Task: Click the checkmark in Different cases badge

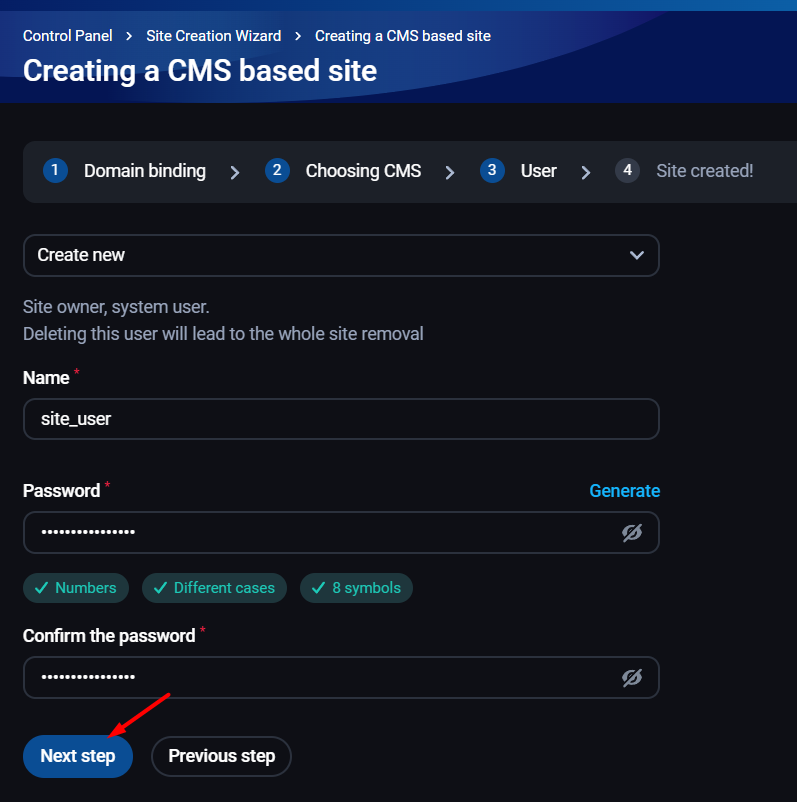Action: [x=160, y=588]
